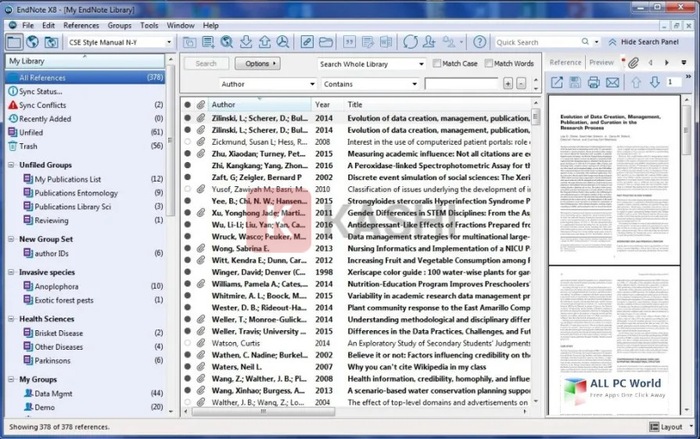
Task: Go to next PDF page arrow
Action: (x=655, y=82)
